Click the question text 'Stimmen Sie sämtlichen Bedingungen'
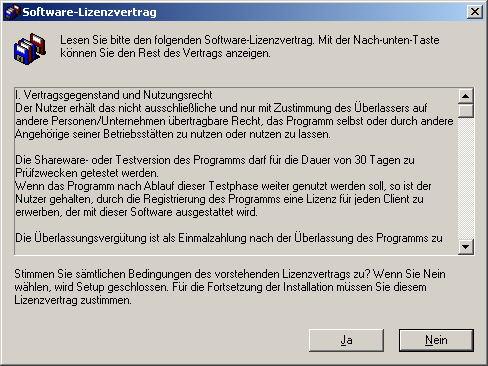The width and height of the screenshot is (488, 366). coord(230,287)
